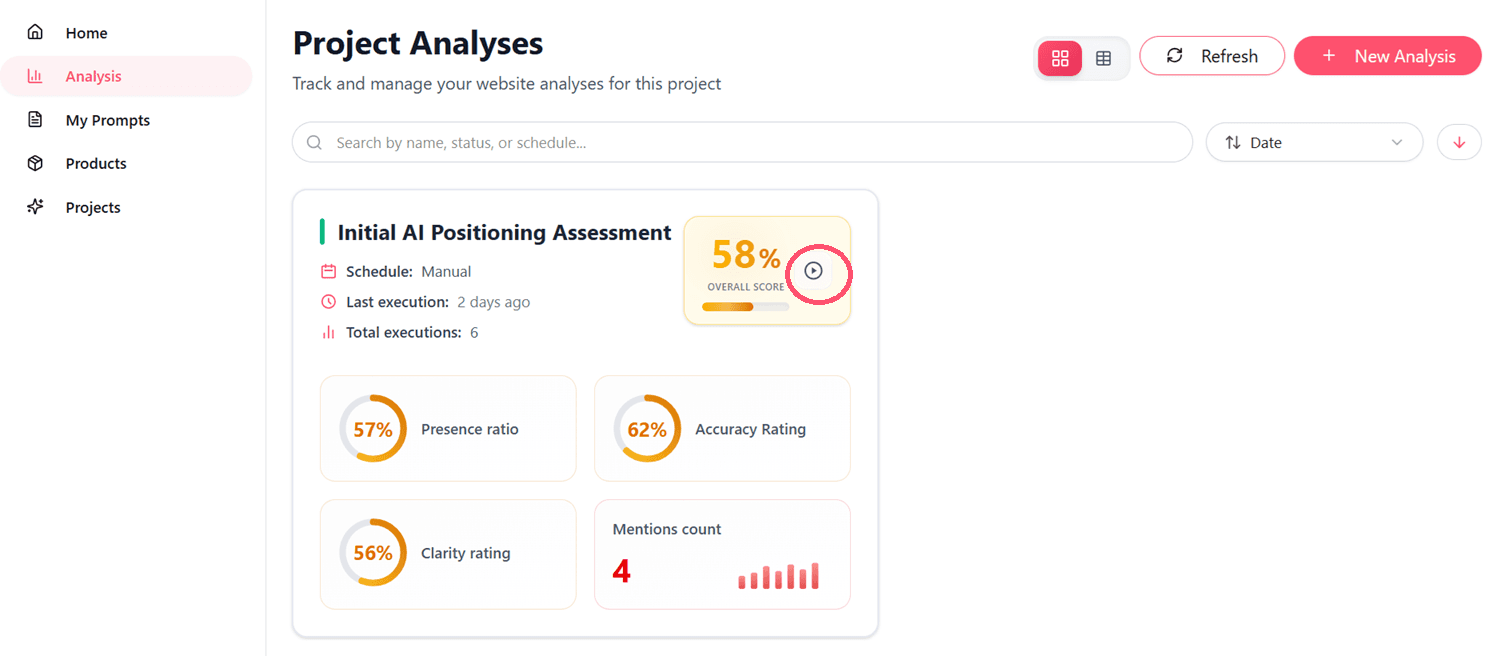Click the Analysis bar chart sidebar icon

click(35, 76)
